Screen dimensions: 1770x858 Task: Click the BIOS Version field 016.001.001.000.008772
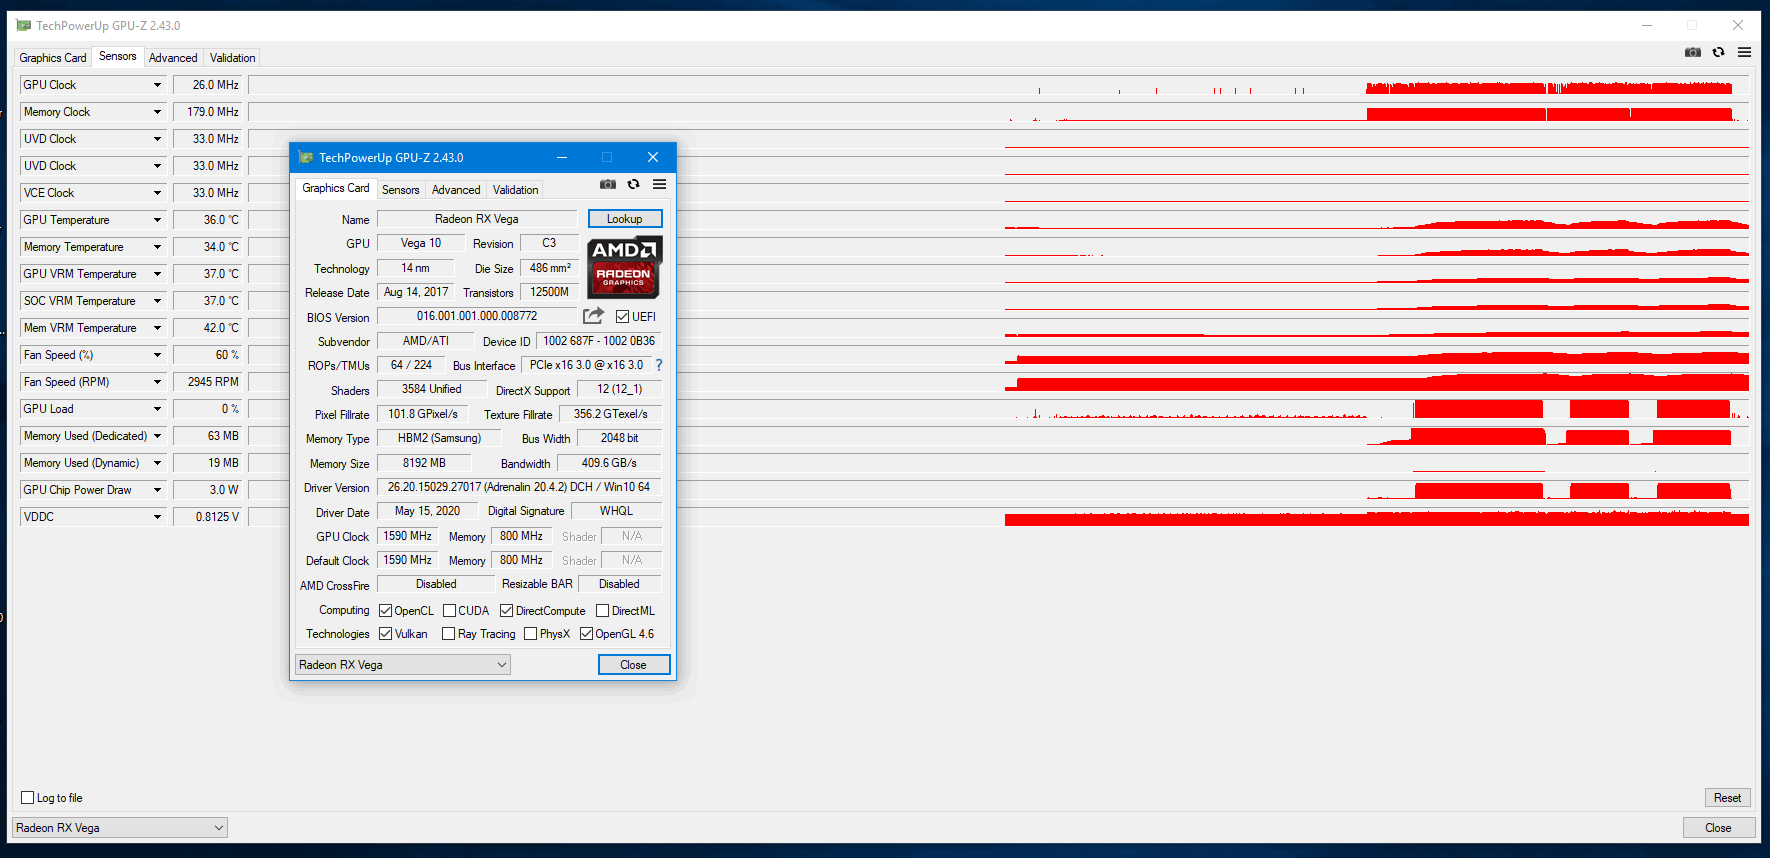477,316
